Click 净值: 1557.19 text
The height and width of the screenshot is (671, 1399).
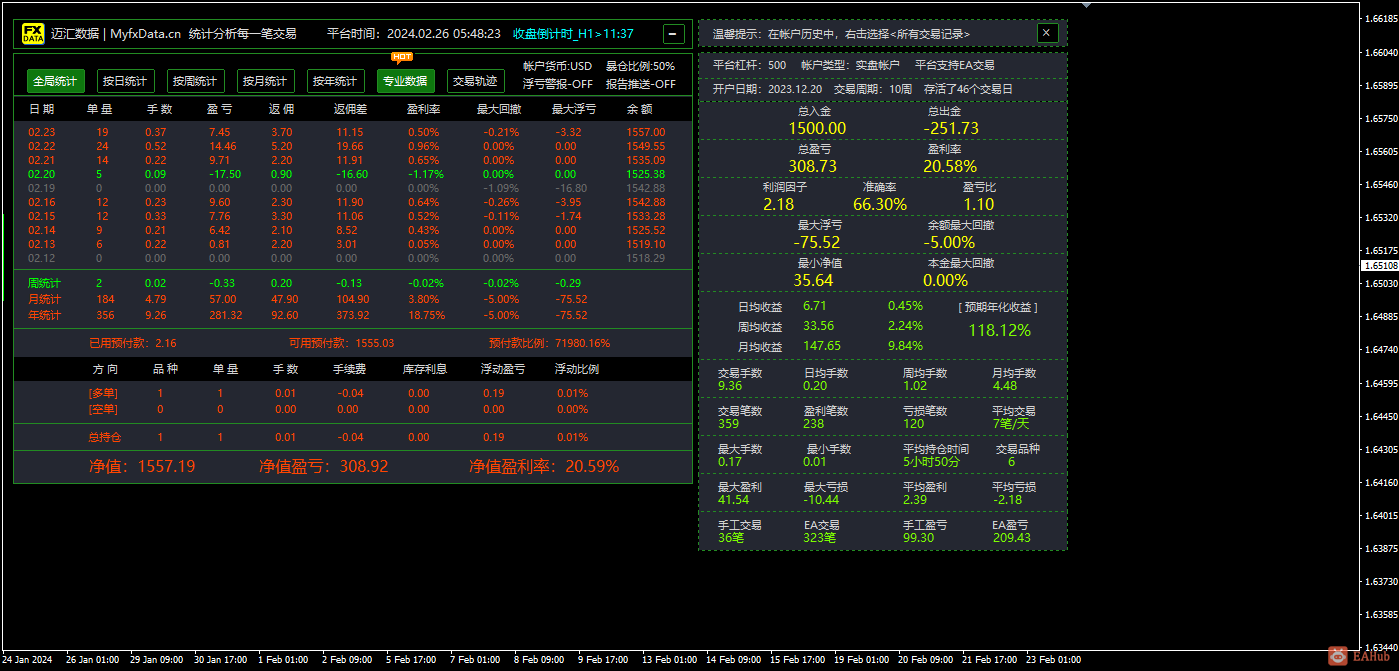pyautogui.click(x=142, y=467)
